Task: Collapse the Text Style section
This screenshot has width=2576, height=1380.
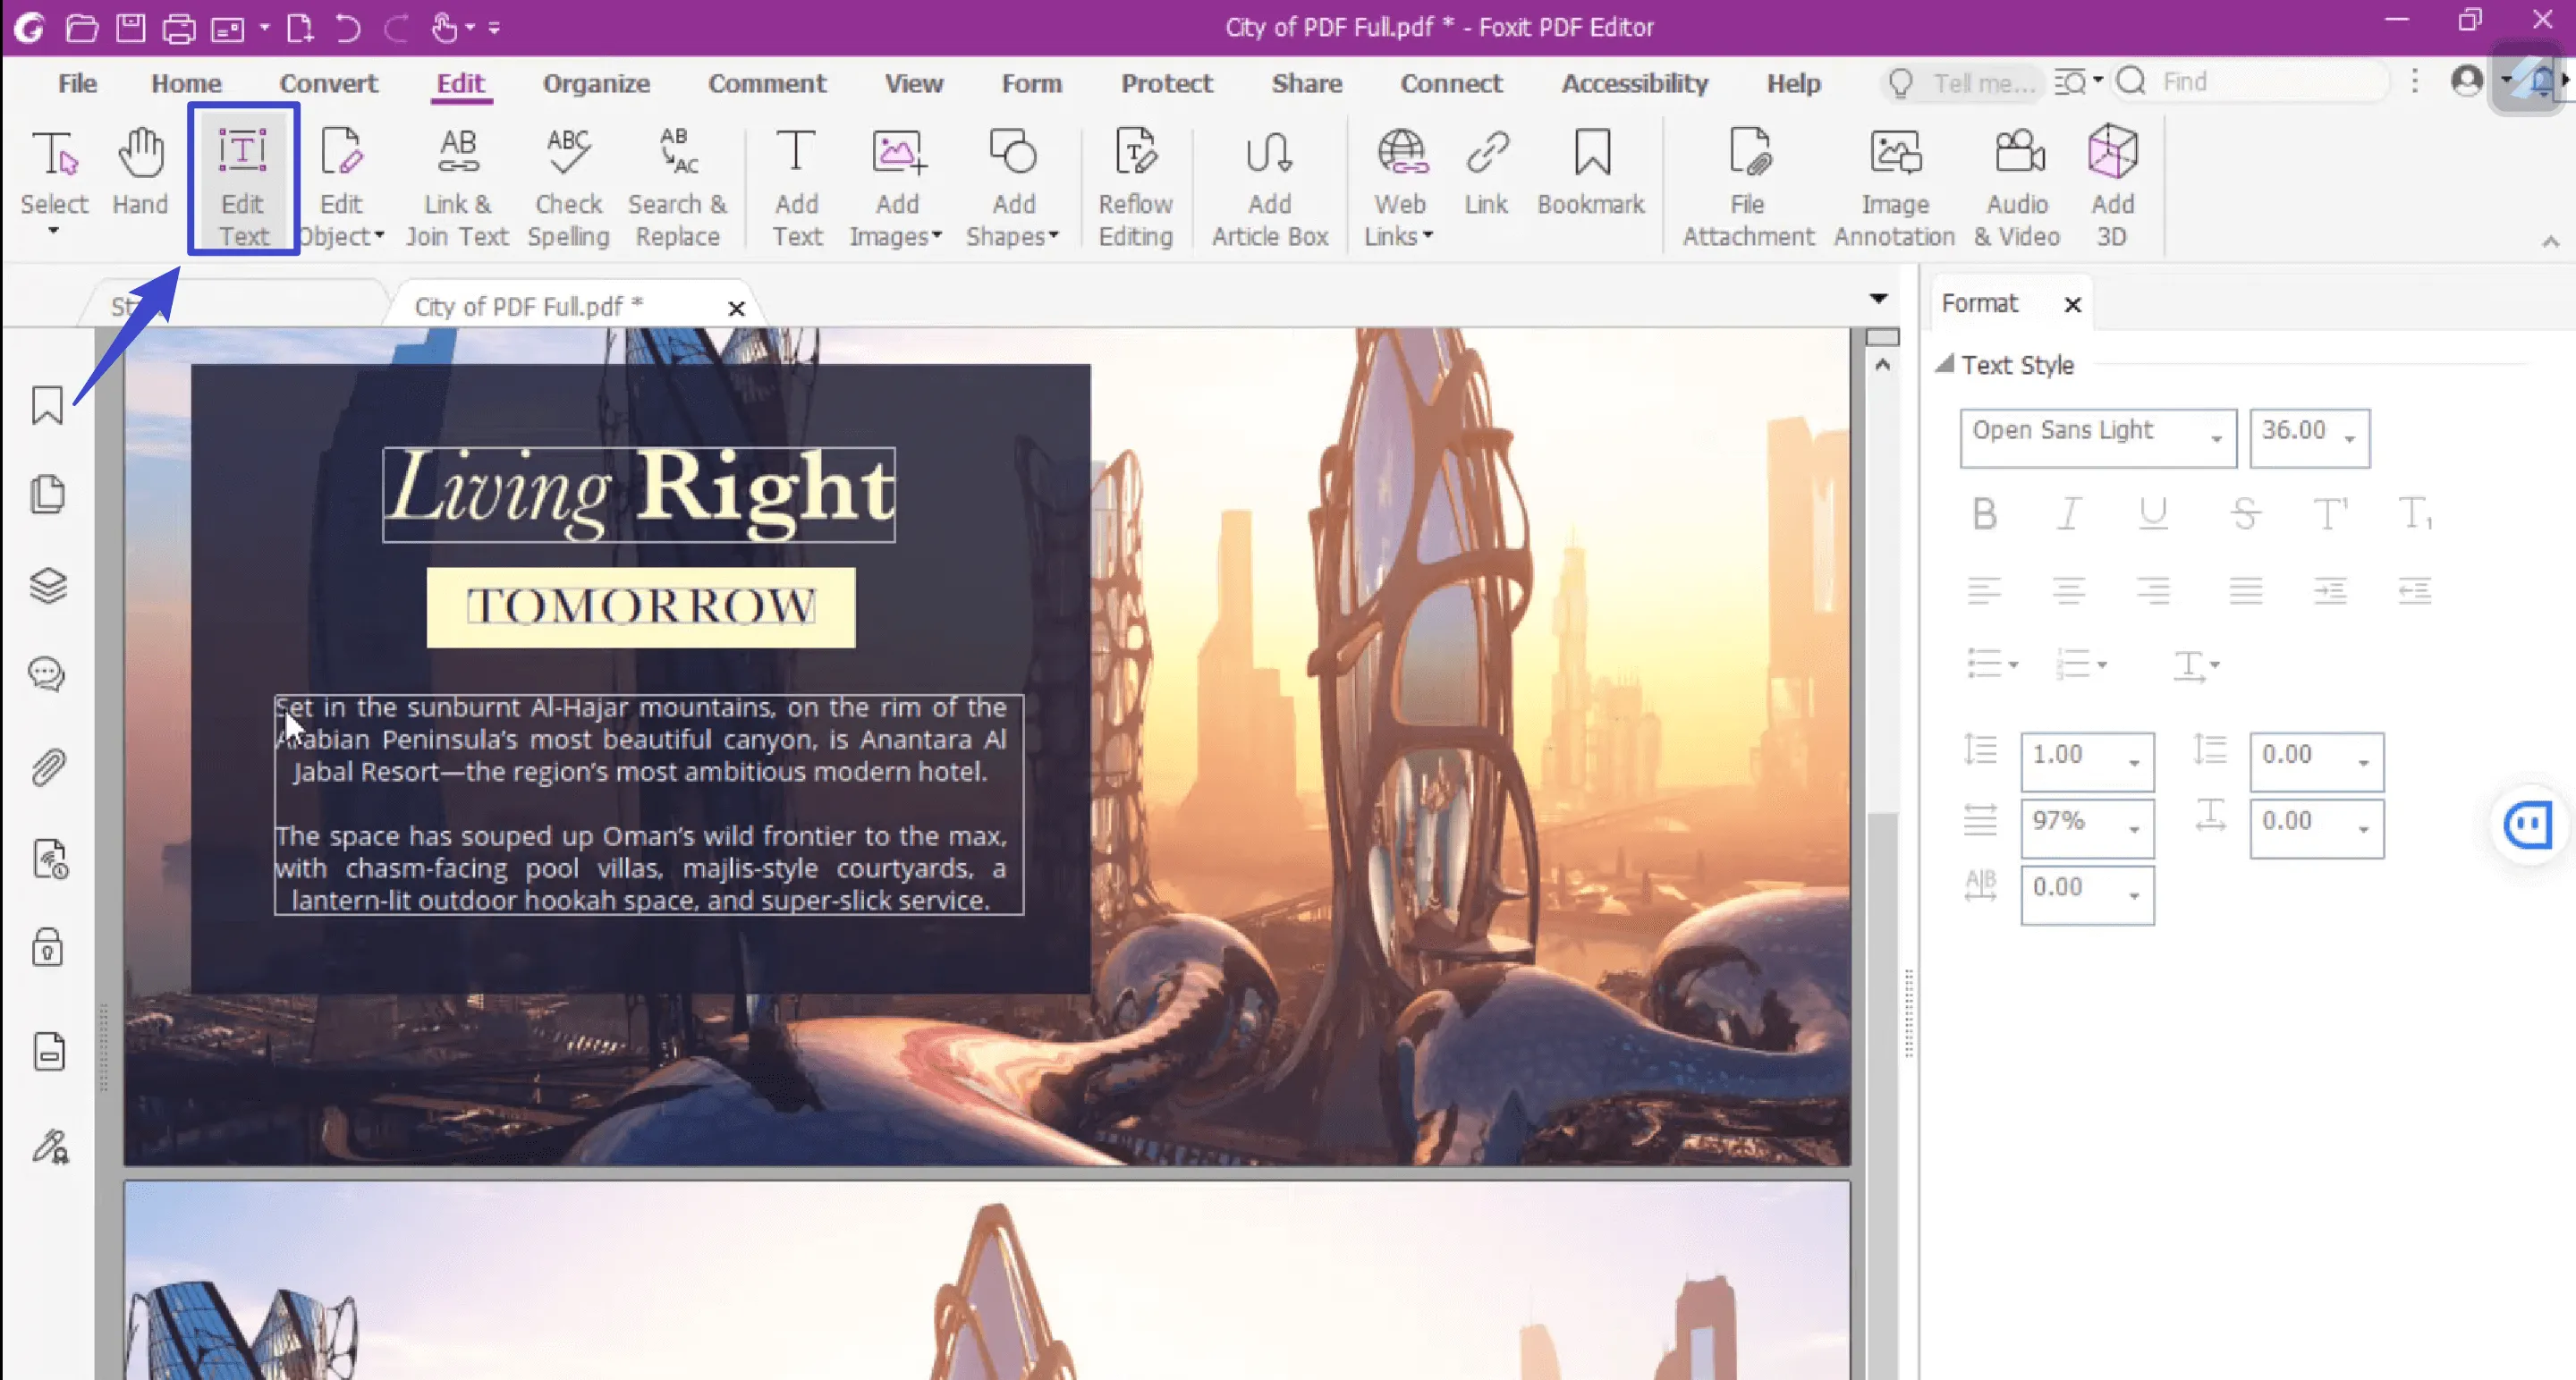Action: 1947,364
